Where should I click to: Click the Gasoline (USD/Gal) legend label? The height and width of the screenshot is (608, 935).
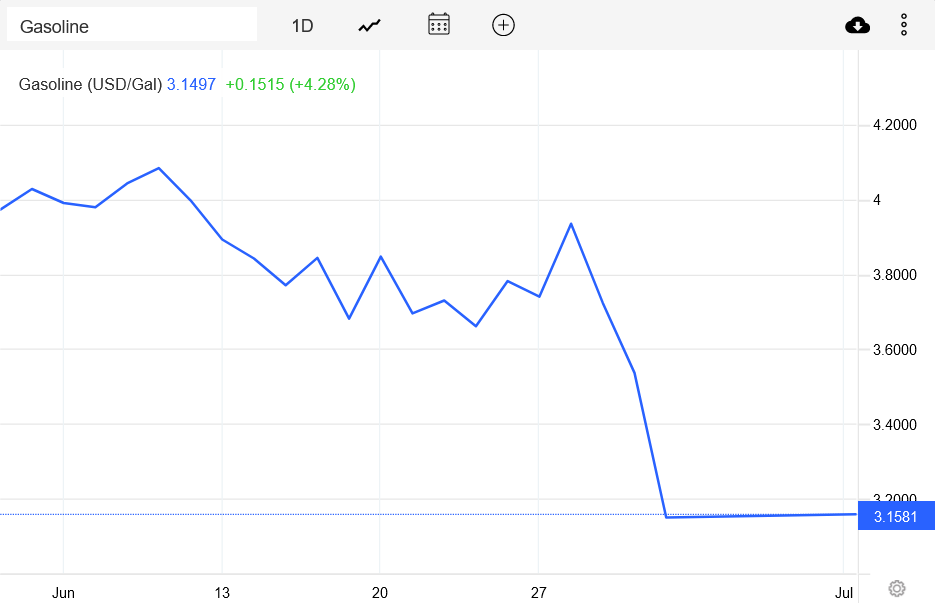click(x=91, y=84)
